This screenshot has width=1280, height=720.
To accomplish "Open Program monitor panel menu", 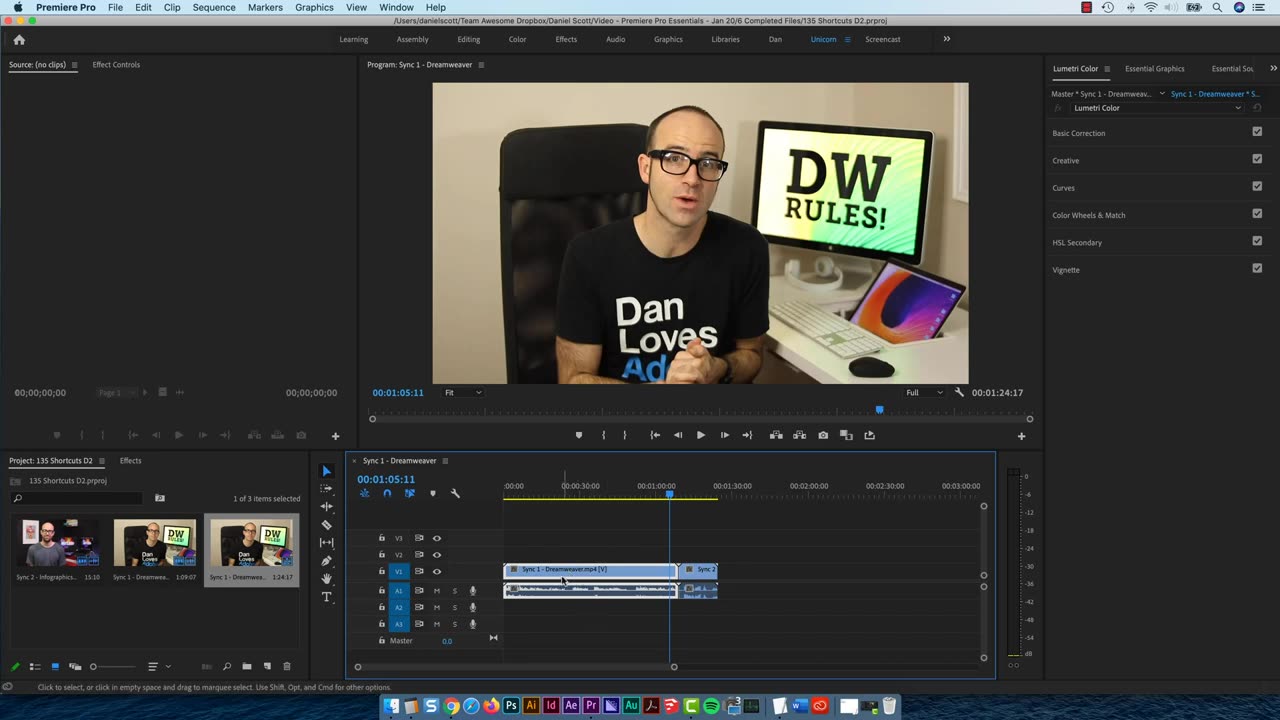I will coord(481,65).
